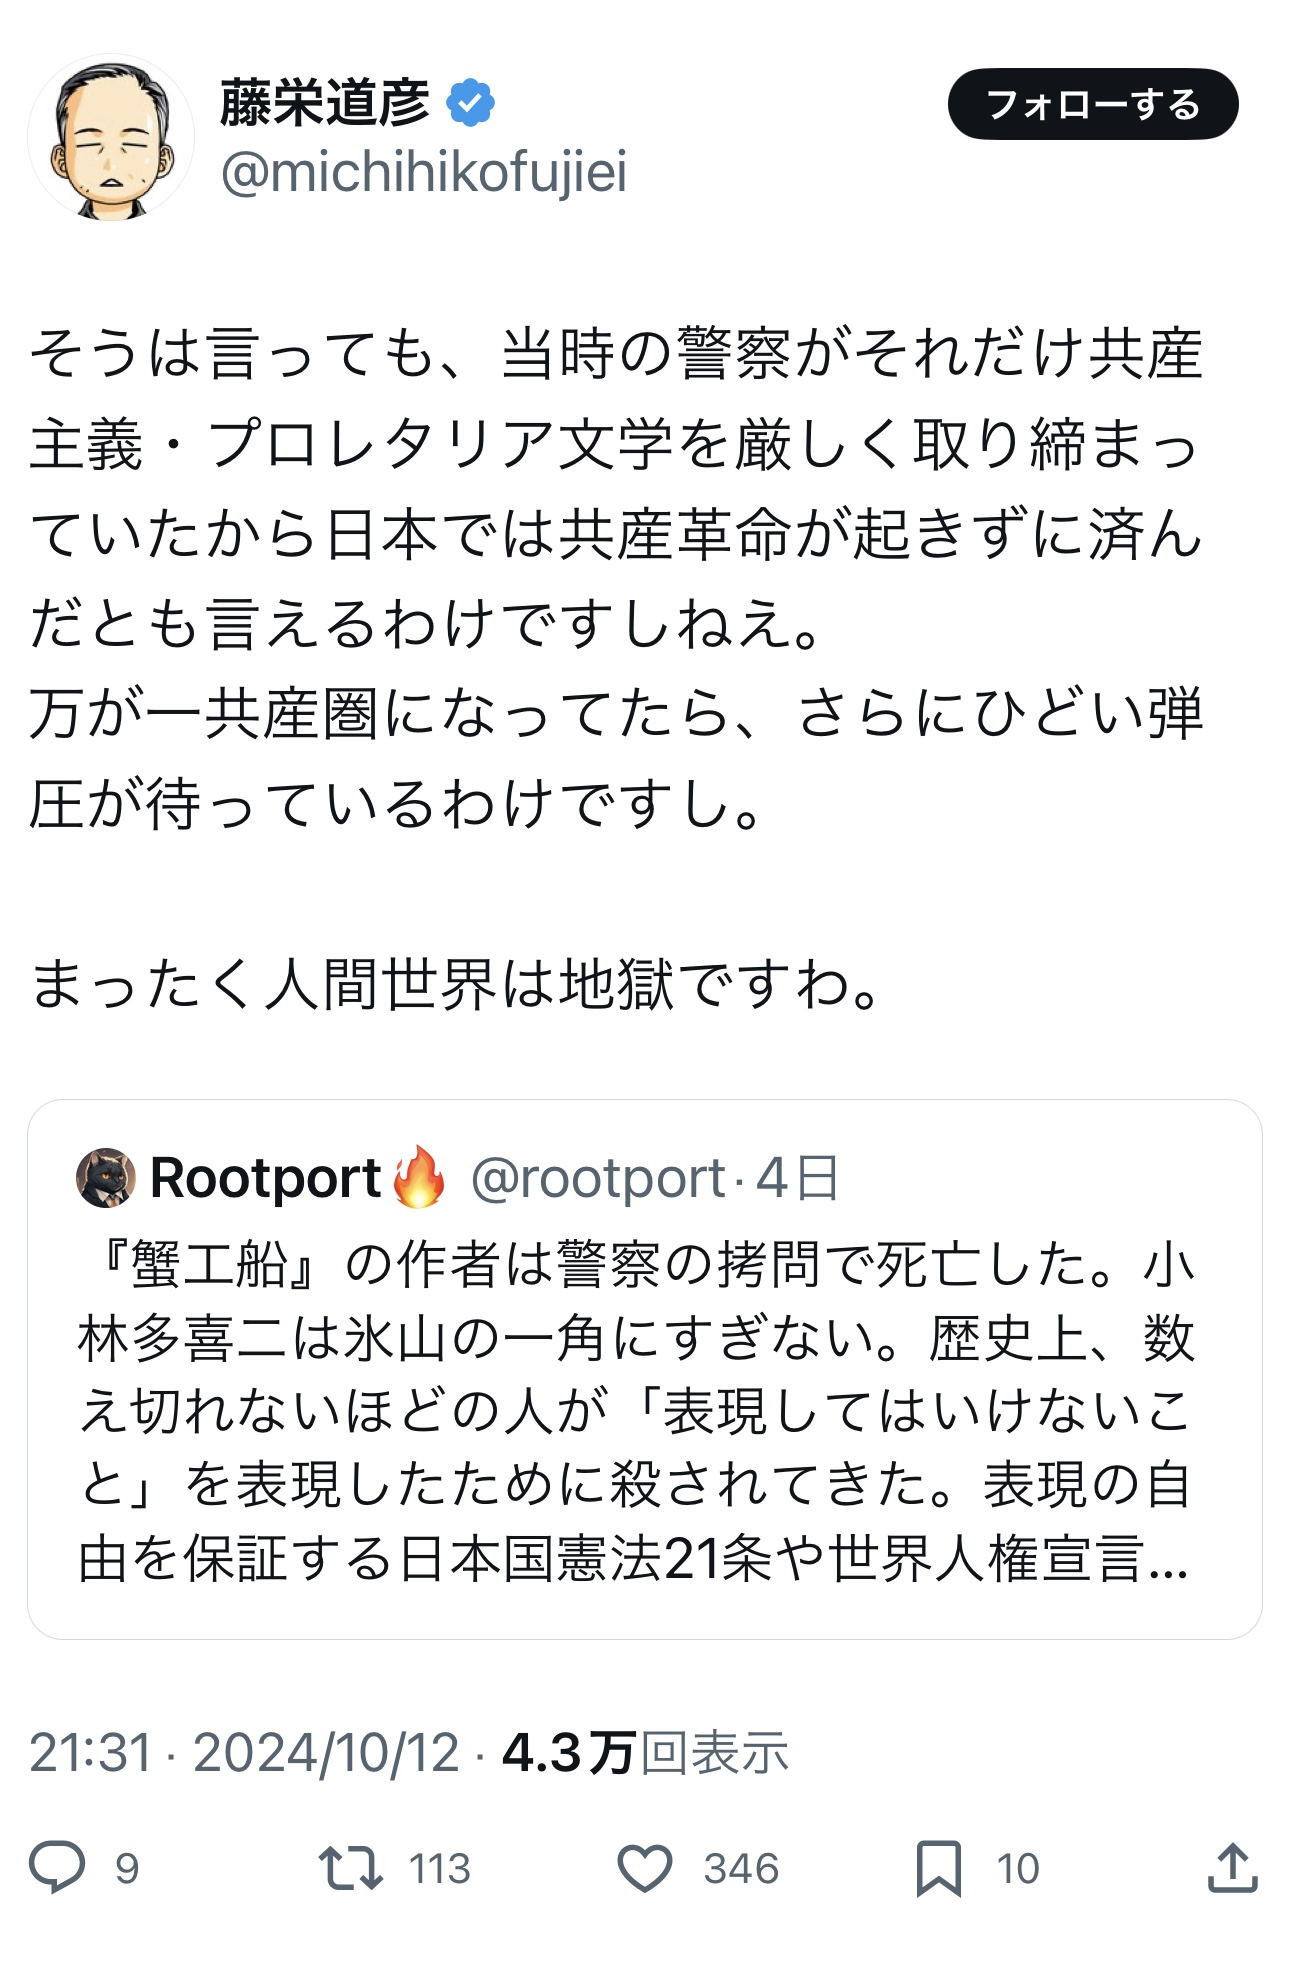Click the reply speech bubble icon
Screen dimensions: 1290x1968
pos(57,1867)
